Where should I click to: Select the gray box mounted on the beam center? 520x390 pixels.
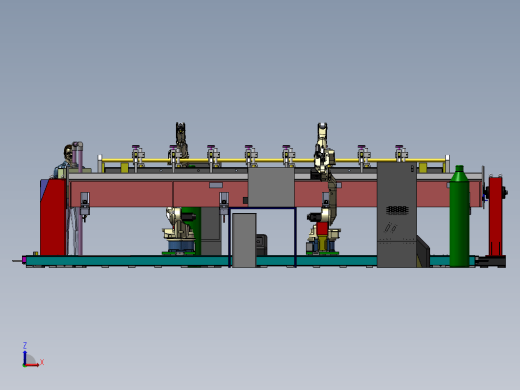pyautogui.click(x=271, y=187)
